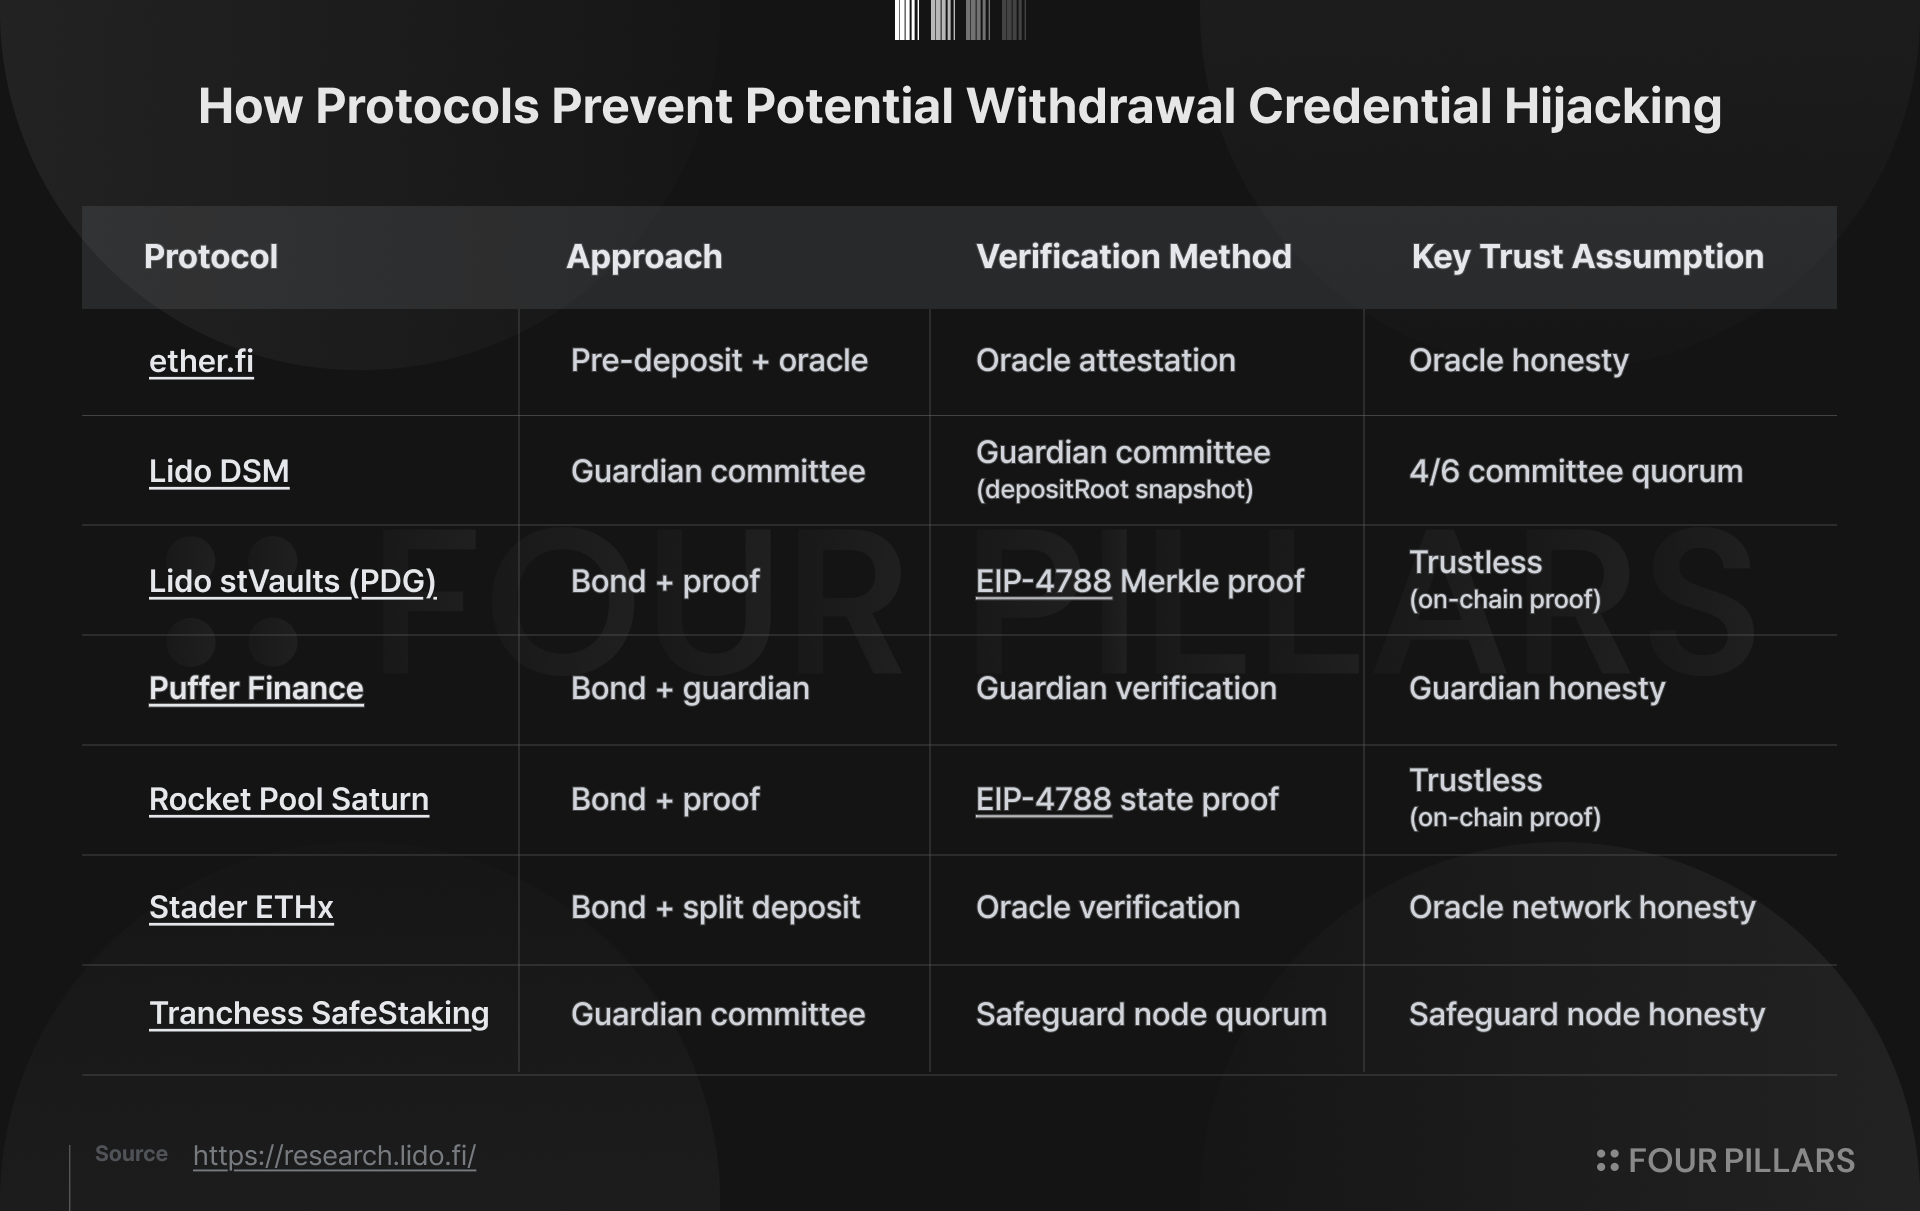Click the Four Pillars dots logo icon
This screenshot has height=1211, width=1920.
click(x=1607, y=1160)
